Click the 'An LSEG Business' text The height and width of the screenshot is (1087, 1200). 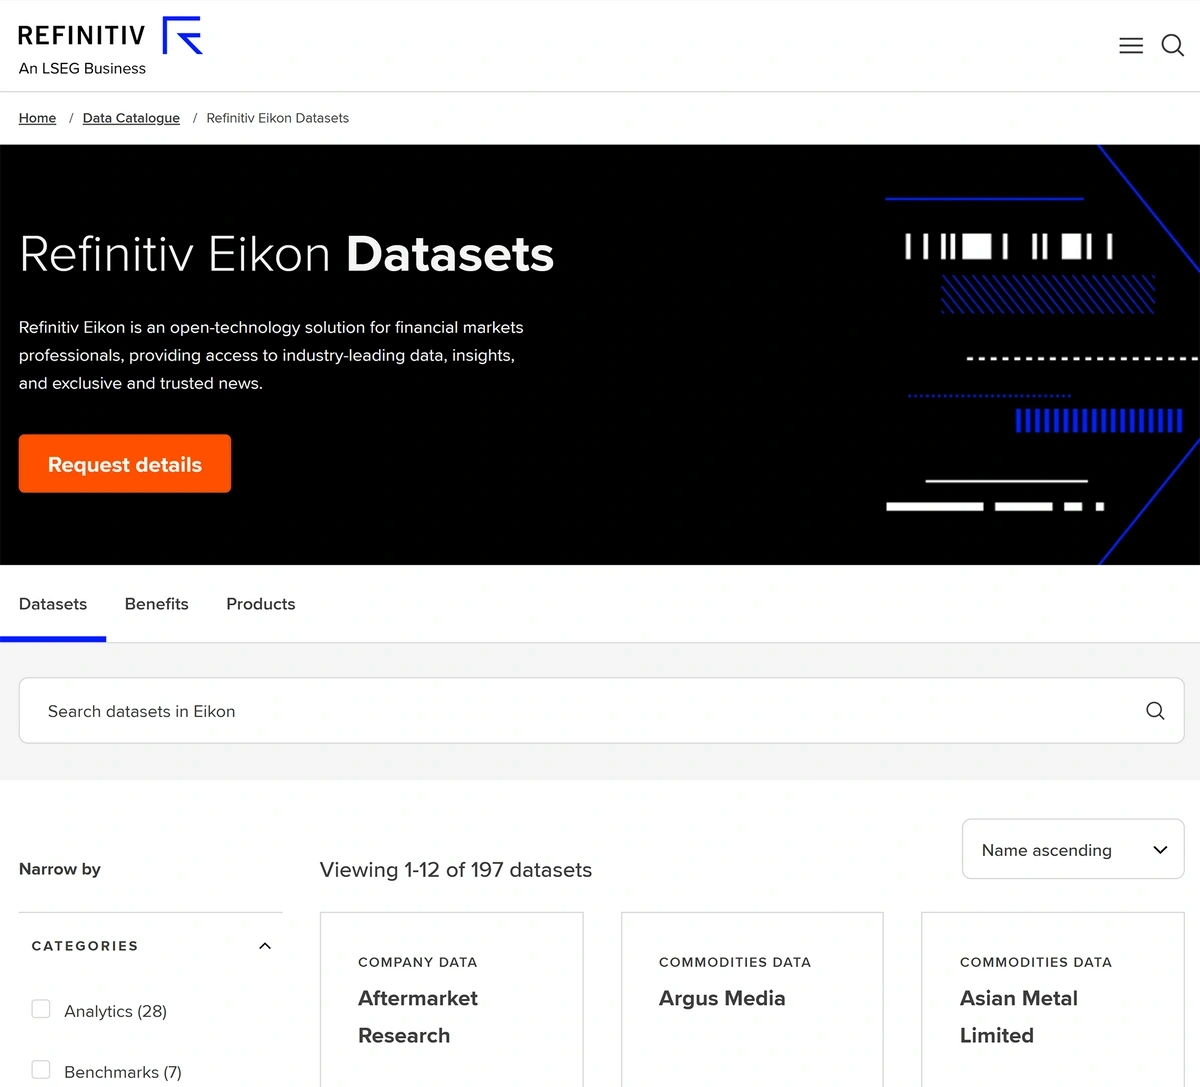[82, 69]
